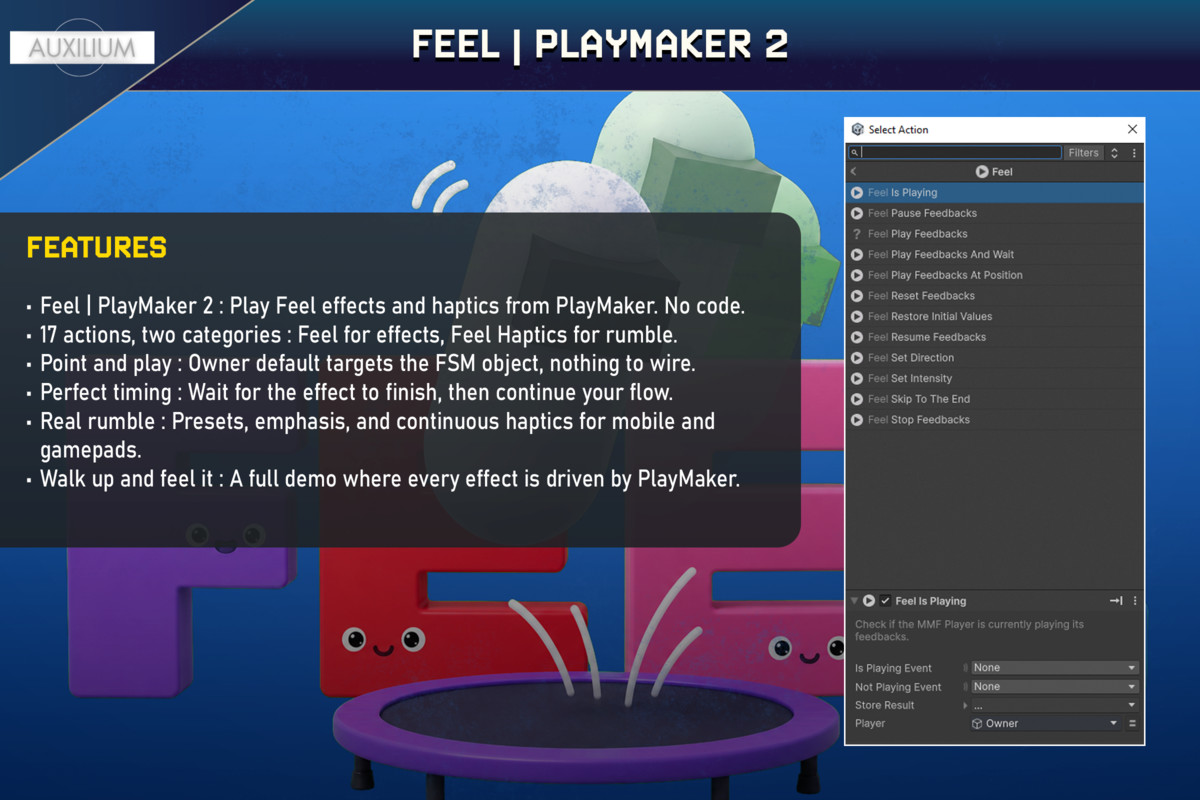This screenshot has height=800, width=1200.
Task: Open the Player Owner dropdown
Action: pyautogui.click(x=1045, y=724)
